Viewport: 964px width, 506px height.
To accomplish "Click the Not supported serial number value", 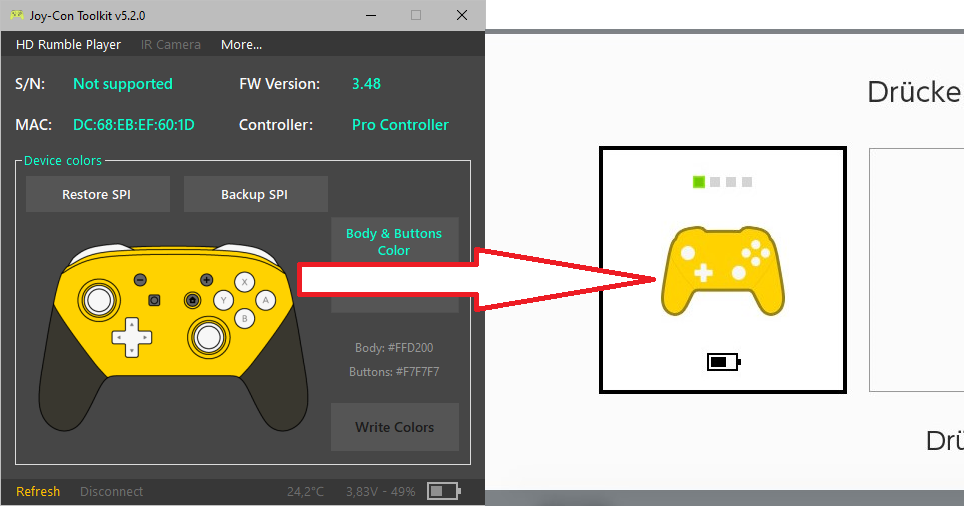I will pyautogui.click(x=123, y=84).
